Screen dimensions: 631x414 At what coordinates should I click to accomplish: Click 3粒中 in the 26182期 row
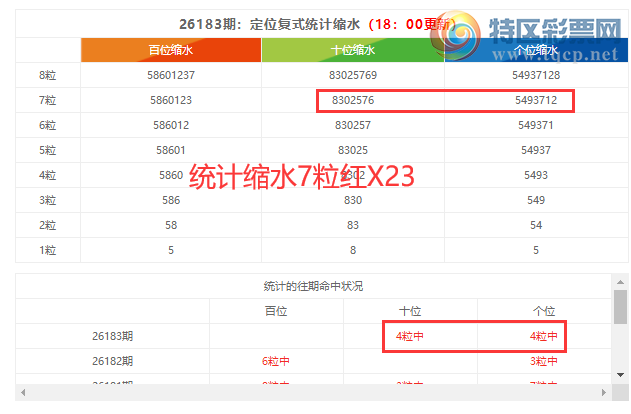click(x=544, y=361)
